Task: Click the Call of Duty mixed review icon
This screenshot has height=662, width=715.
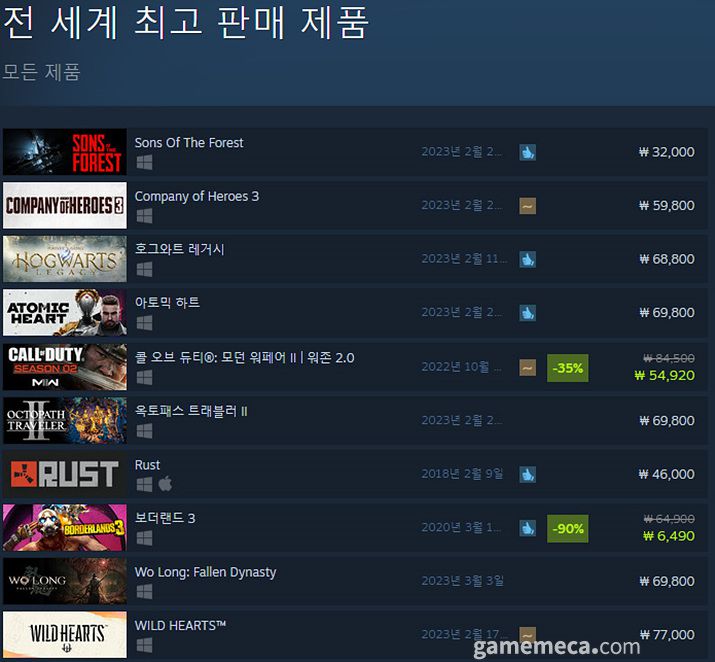Action: pyautogui.click(x=528, y=367)
